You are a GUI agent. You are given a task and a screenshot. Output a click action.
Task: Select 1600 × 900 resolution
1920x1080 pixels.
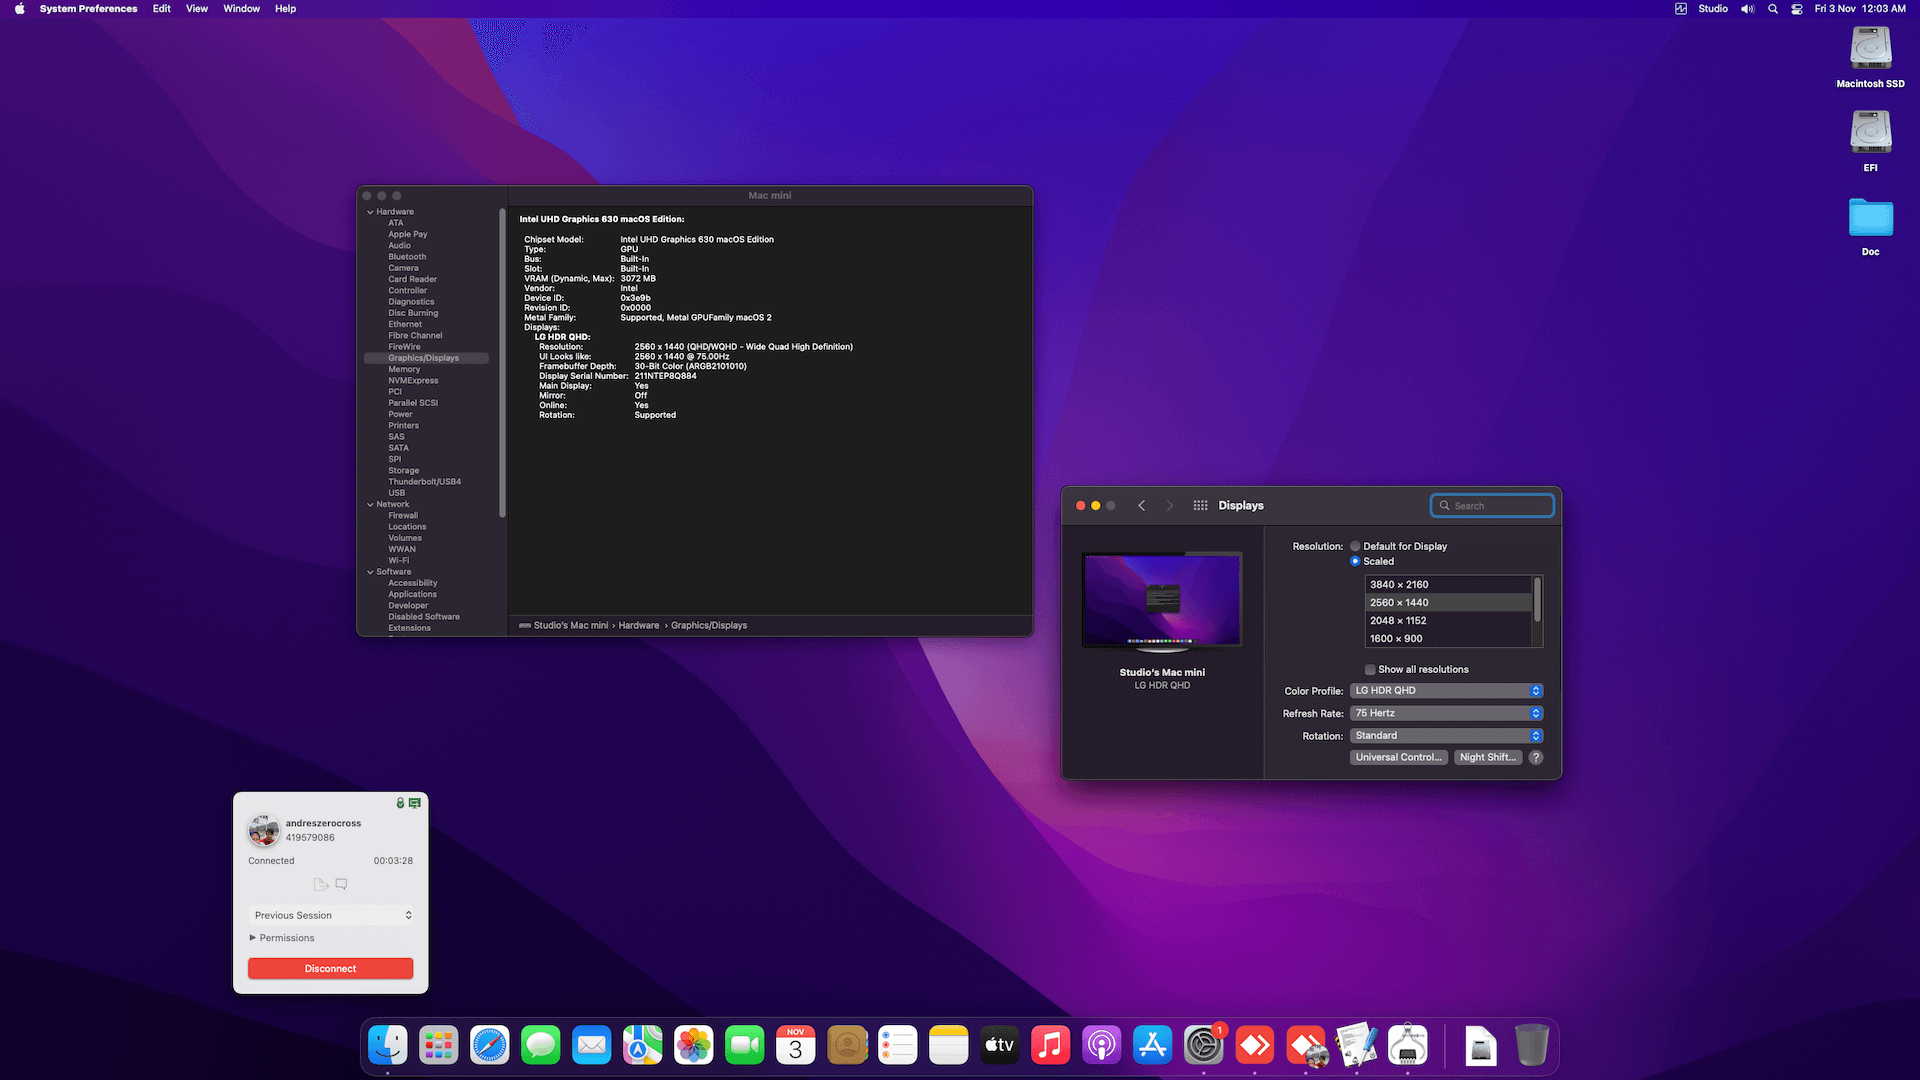pos(1448,639)
